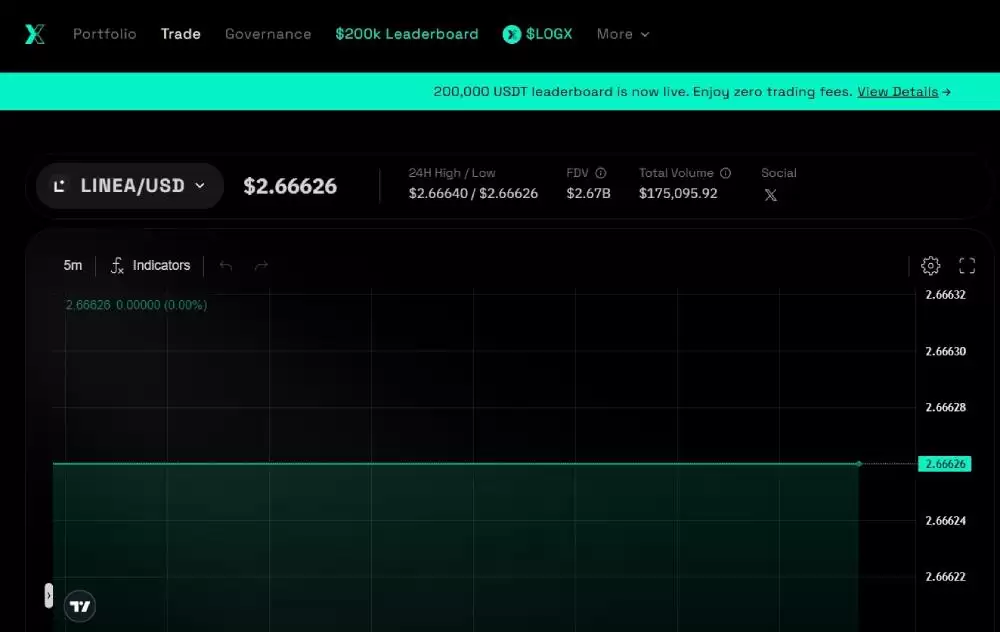Click the FDV info icon
Image resolution: width=1000 pixels, height=632 pixels.
pyautogui.click(x=601, y=173)
